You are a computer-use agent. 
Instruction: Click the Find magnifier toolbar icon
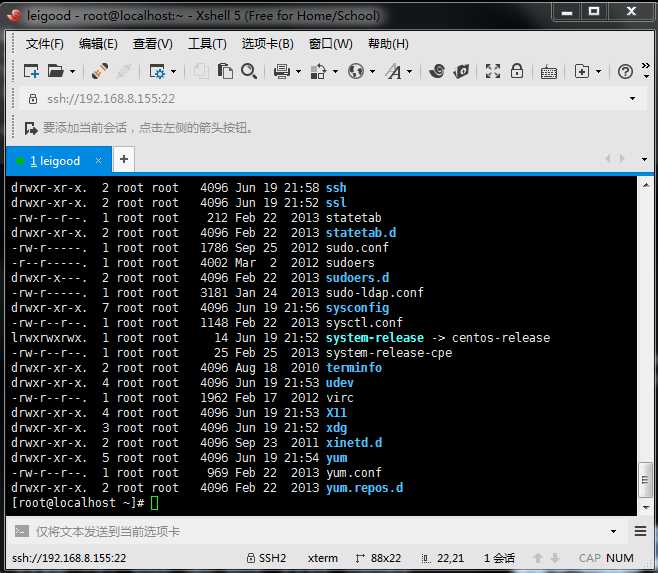249,71
